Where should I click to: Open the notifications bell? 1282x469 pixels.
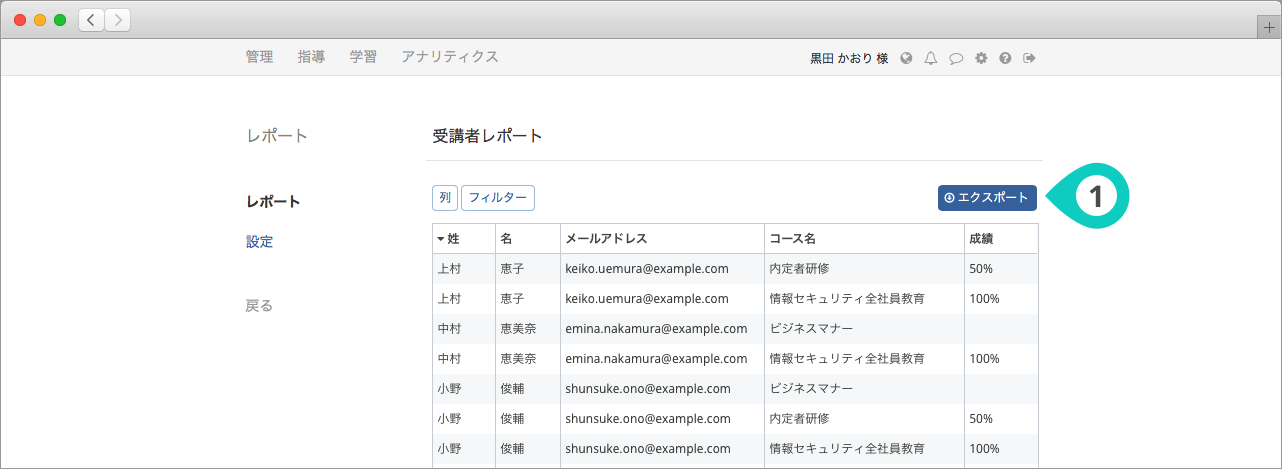931,58
